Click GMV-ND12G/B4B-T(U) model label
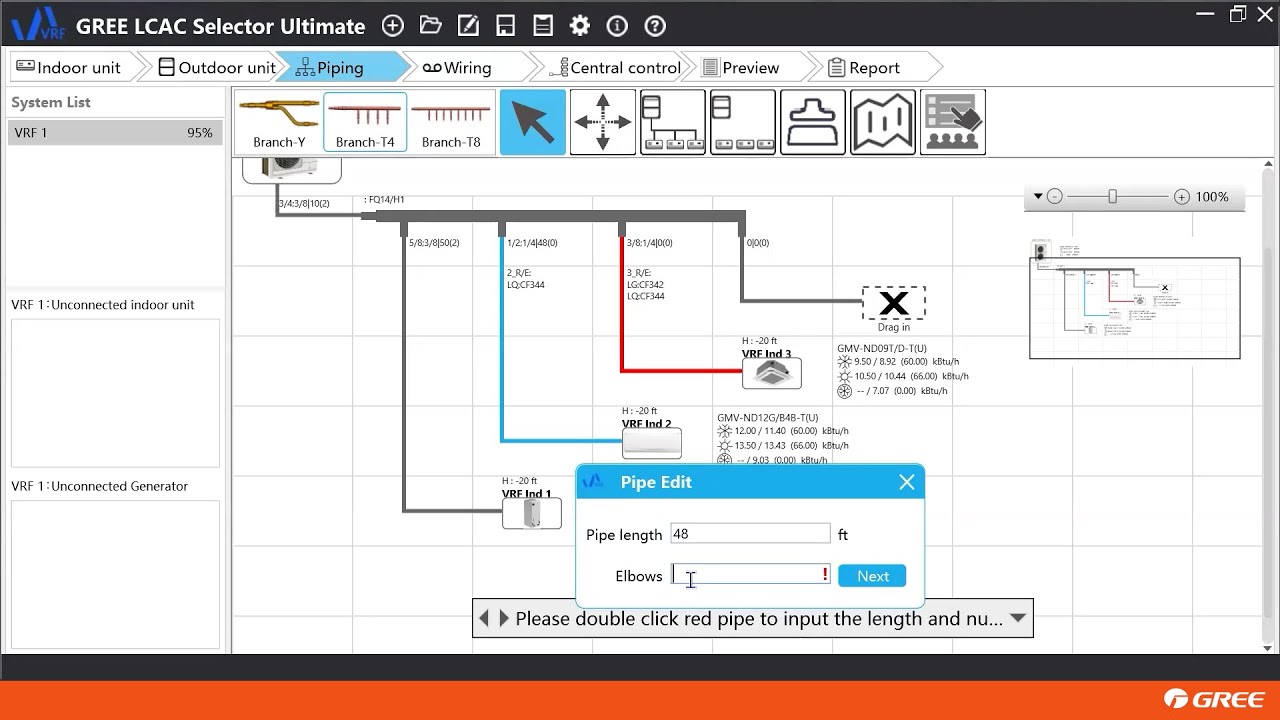The height and width of the screenshot is (720, 1280). (x=767, y=418)
